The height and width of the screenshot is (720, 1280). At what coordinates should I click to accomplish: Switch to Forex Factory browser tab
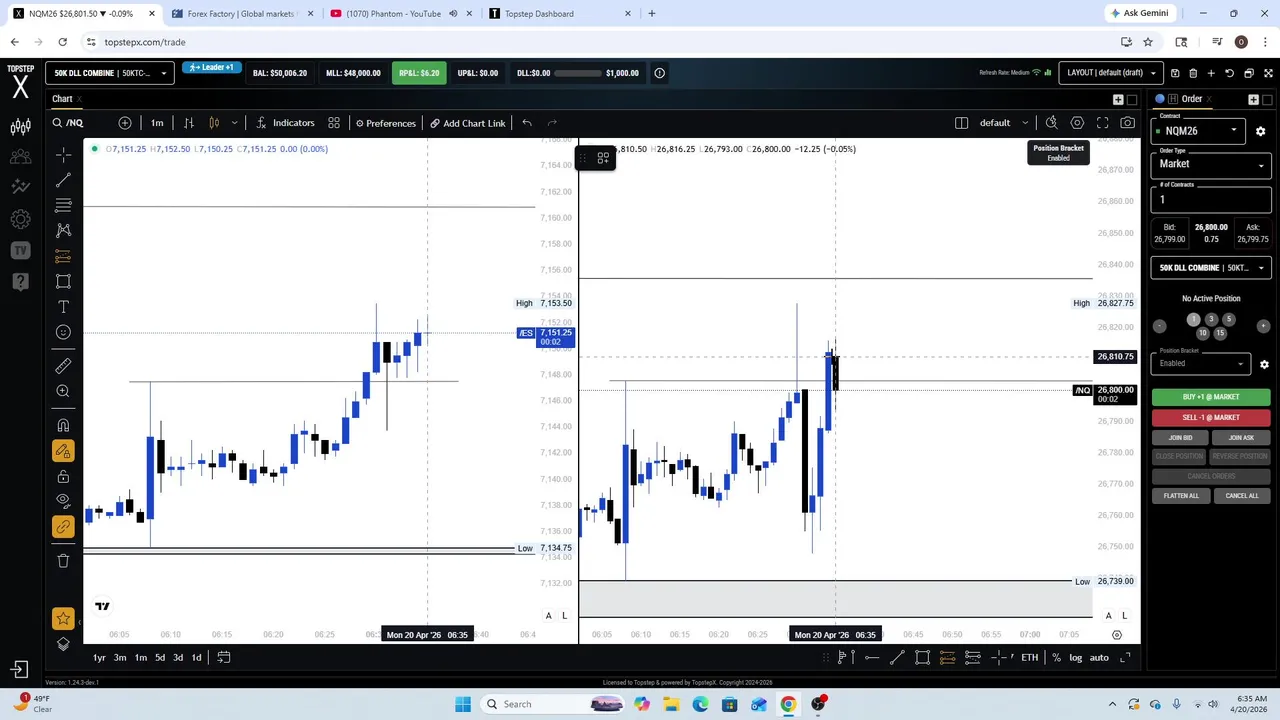click(x=240, y=14)
